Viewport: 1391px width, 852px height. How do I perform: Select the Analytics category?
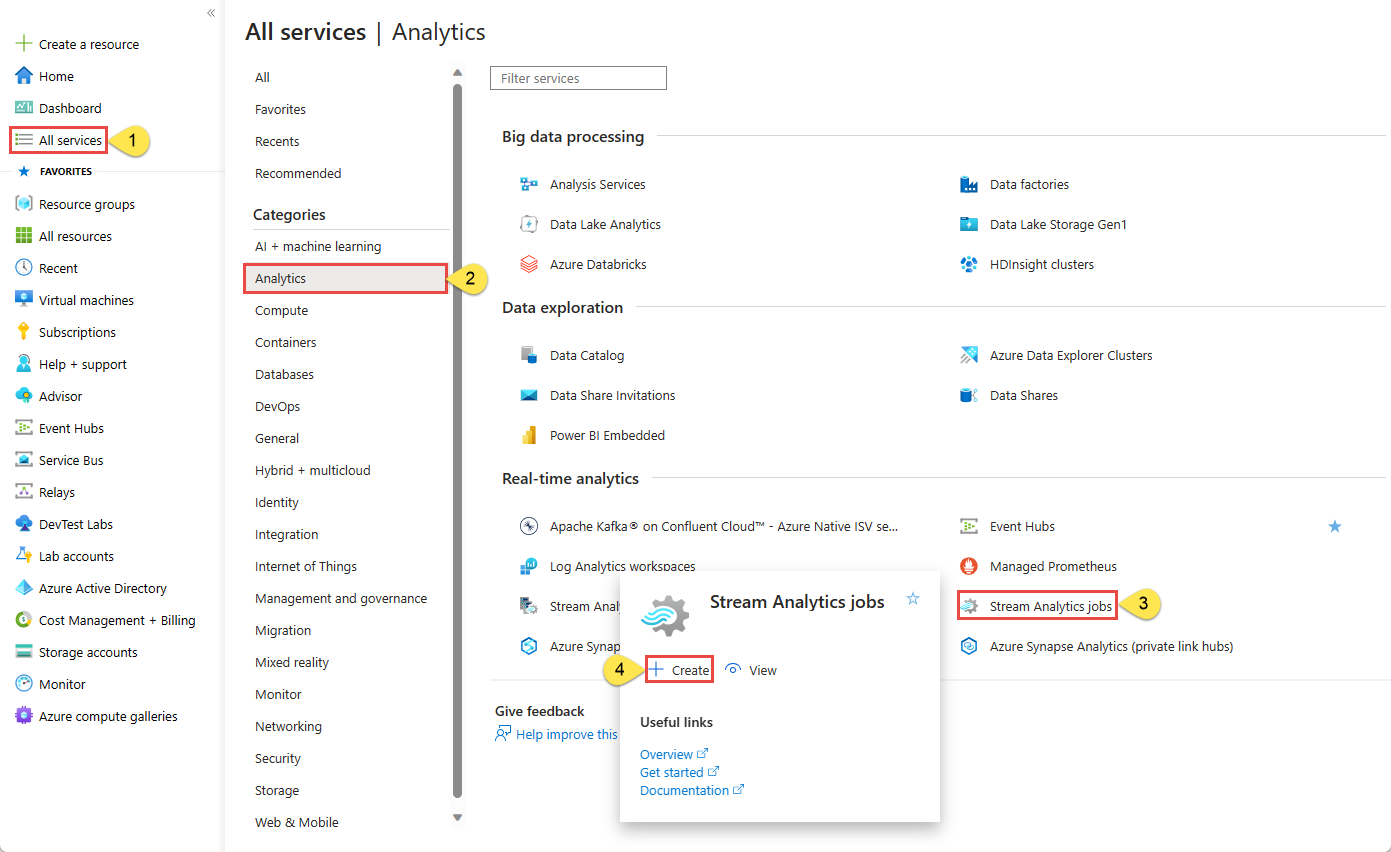[346, 278]
